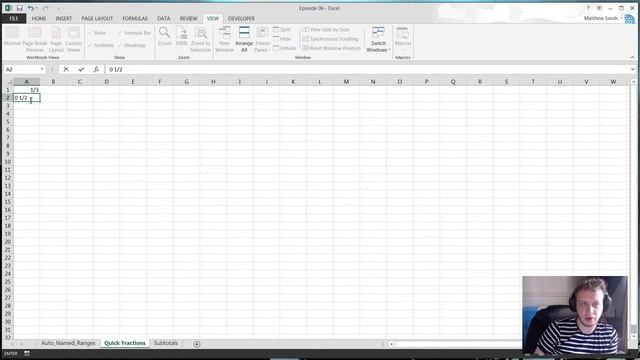640x360 pixels.
Task: Select the Subtotals sheet tab
Action: pyautogui.click(x=166, y=343)
